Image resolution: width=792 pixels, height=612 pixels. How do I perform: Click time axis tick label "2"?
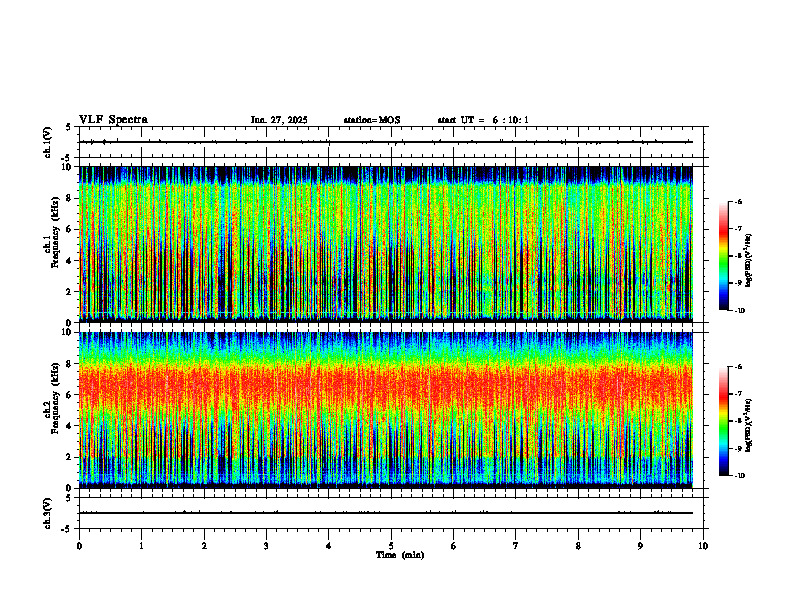(204, 546)
